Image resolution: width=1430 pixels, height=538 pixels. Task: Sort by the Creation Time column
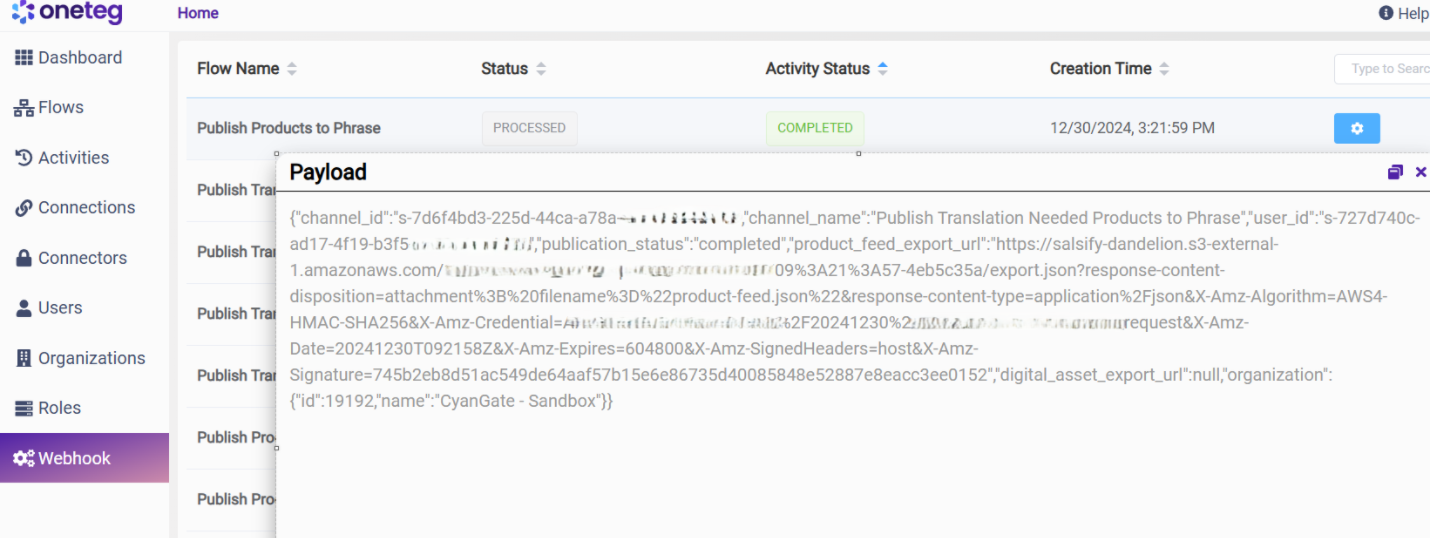(1164, 69)
